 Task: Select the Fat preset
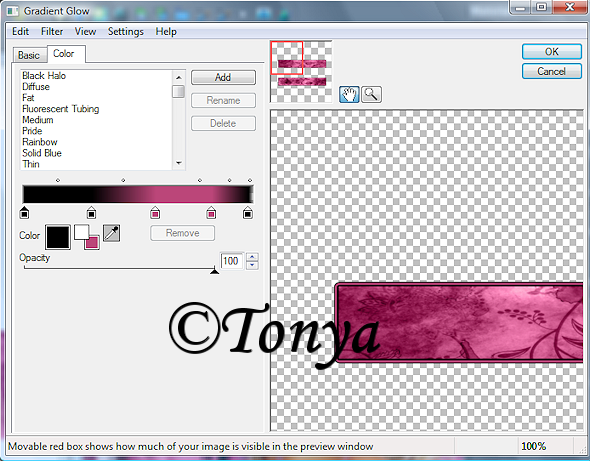point(28,98)
